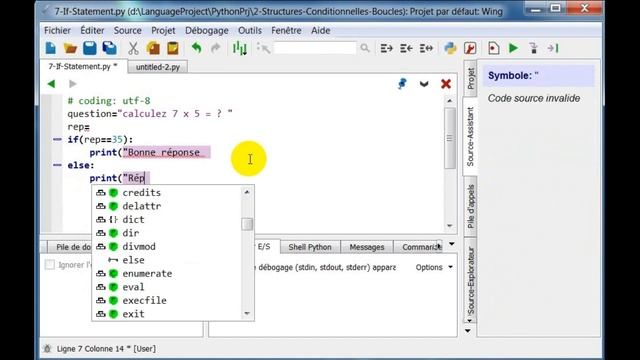This screenshot has width=640, height=360.
Task: Click the step out arrow icon
Action: (x=553, y=48)
